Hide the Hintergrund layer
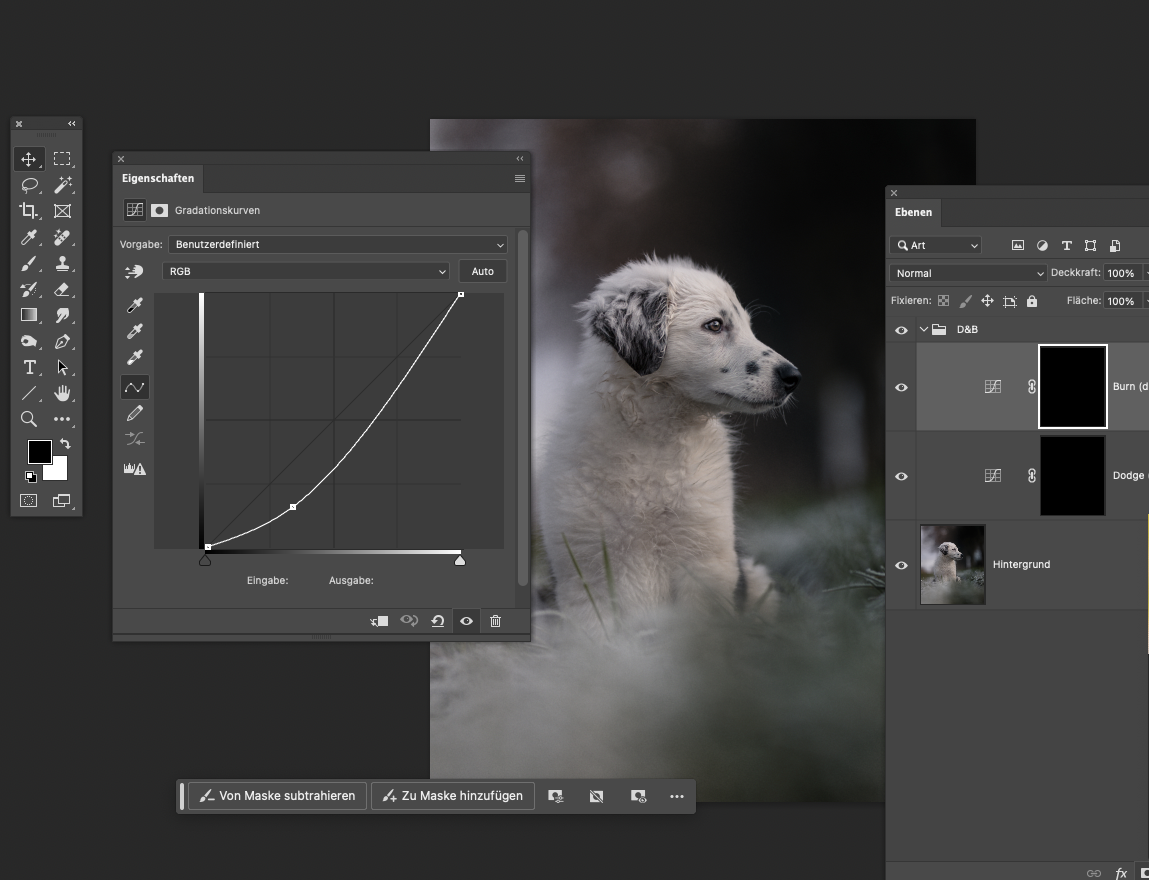Image resolution: width=1149 pixels, height=880 pixels. pyautogui.click(x=901, y=565)
